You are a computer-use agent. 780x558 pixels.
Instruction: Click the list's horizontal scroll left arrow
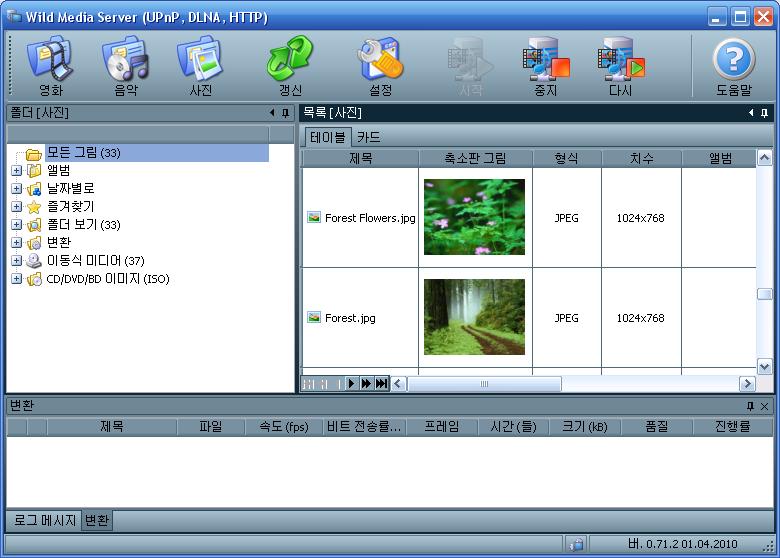pyautogui.click(x=398, y=384)
